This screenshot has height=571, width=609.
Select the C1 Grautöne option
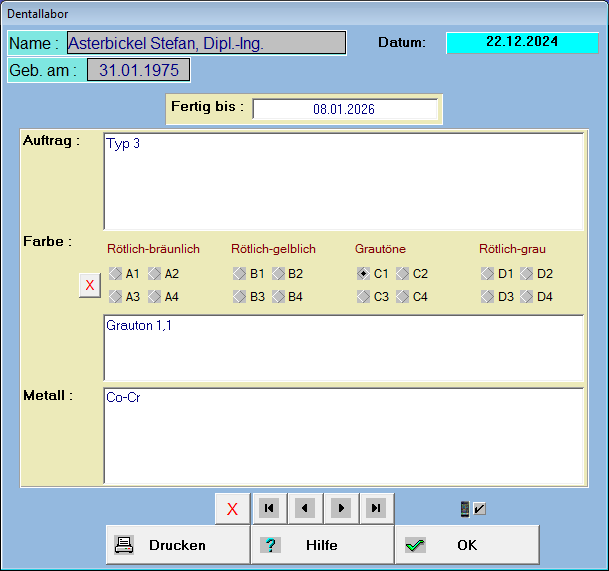(x=364, y=273)
